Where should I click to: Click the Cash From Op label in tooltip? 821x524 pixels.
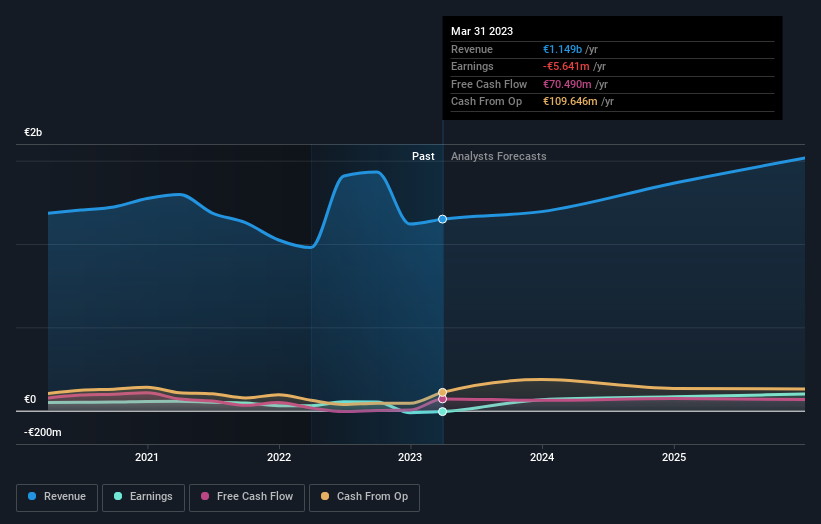coord(486,102)
